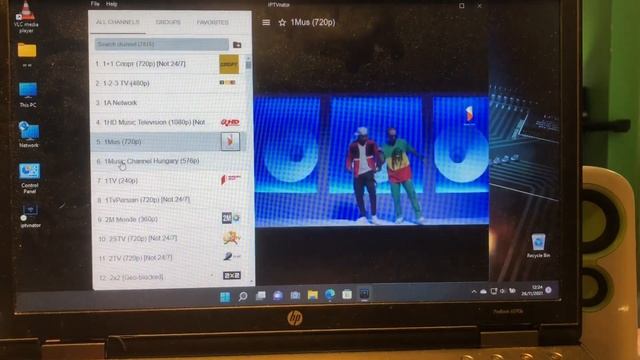Select channel 1HD Music Television (1080p)
640x360 pixels.
[x=168, y=122]
